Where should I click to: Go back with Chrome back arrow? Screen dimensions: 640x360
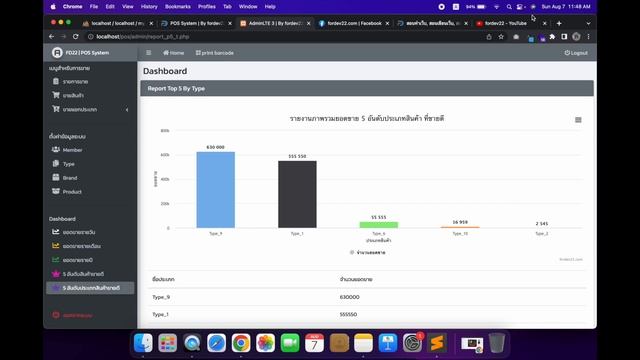pyautogui.click(x=51, y=36)
